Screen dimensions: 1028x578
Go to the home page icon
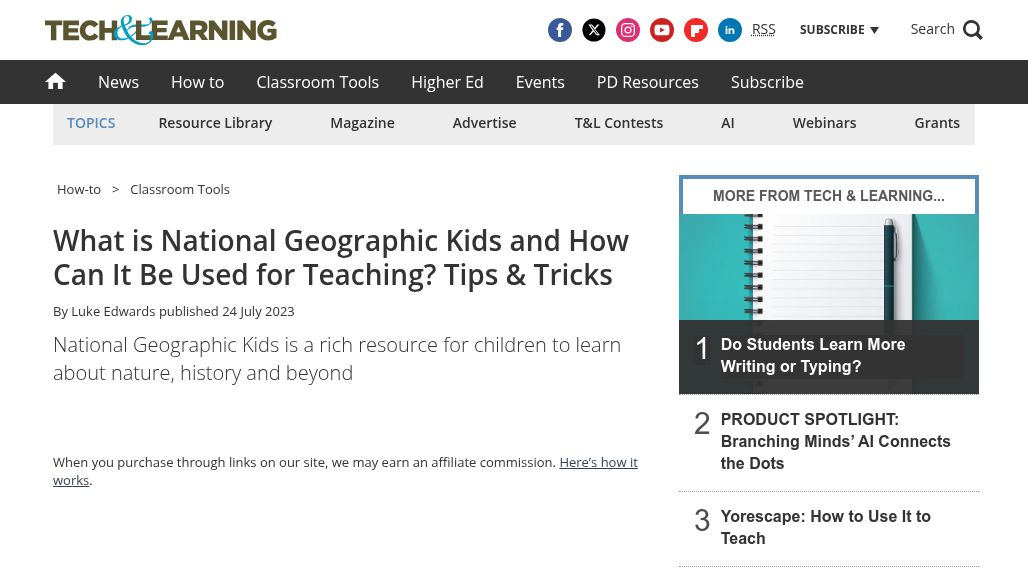56,81
